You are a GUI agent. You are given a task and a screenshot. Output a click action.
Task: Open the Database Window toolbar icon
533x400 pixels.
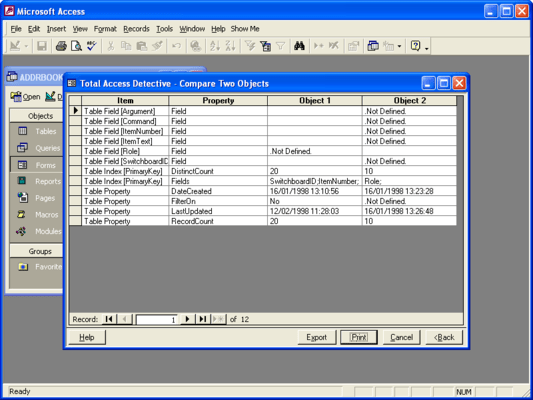tap(373, 46)
